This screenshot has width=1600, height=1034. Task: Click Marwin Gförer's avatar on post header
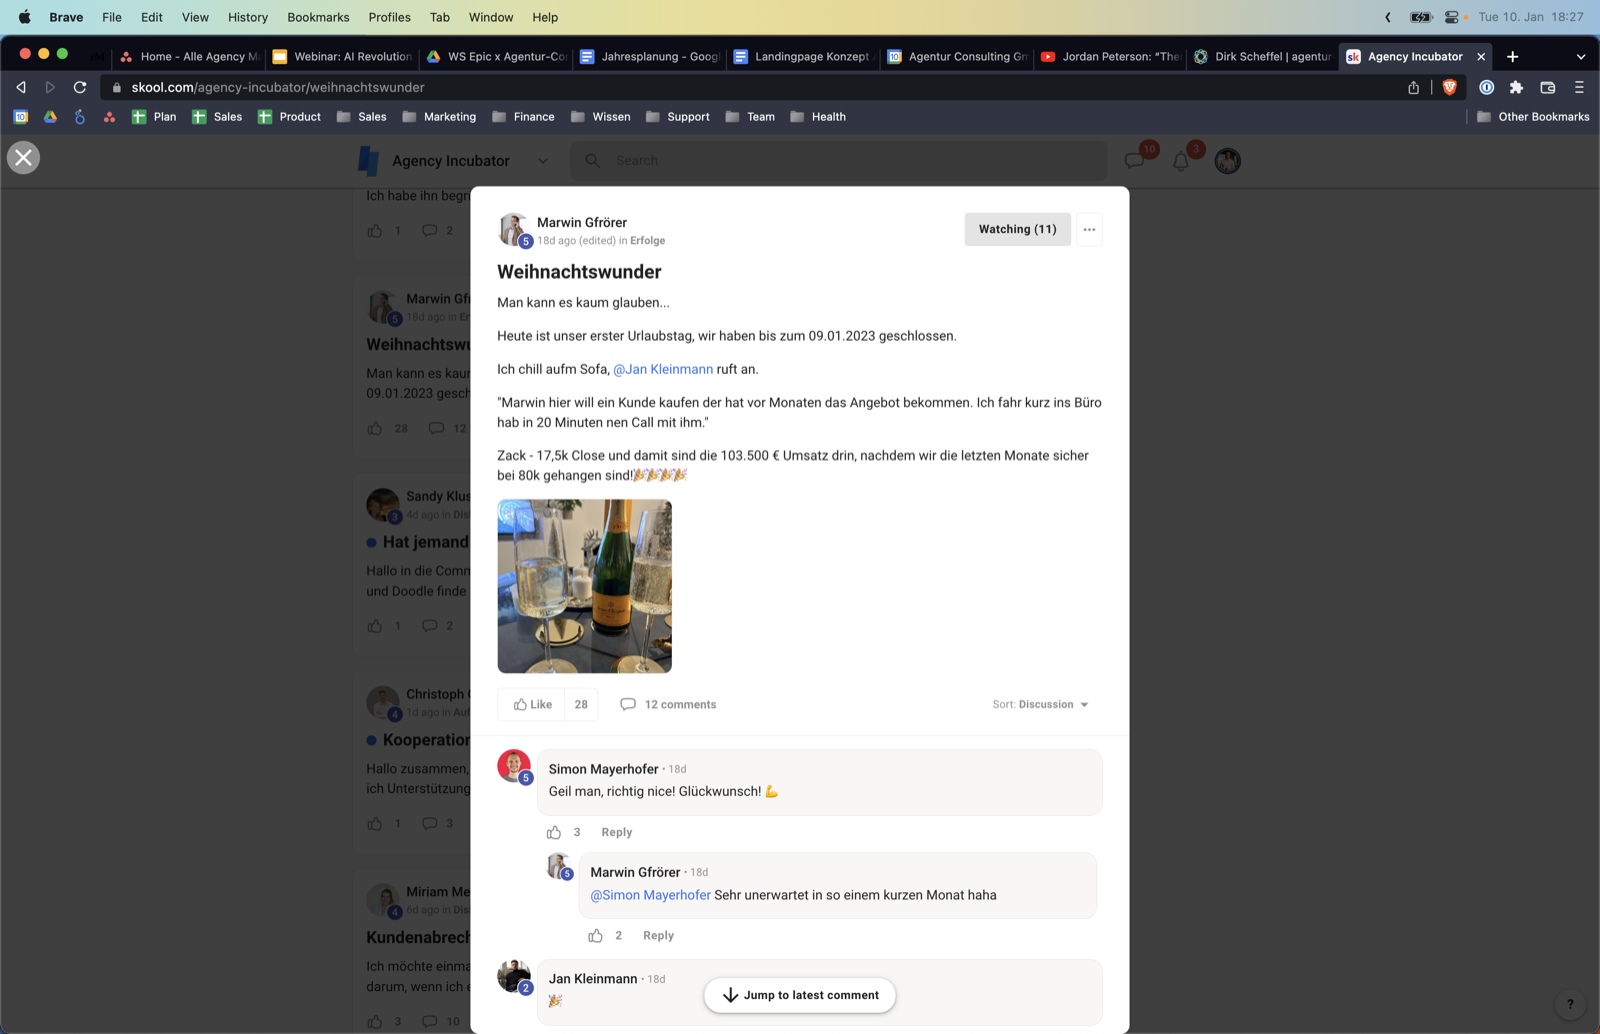pyautogui.click(x=513, y=229)
